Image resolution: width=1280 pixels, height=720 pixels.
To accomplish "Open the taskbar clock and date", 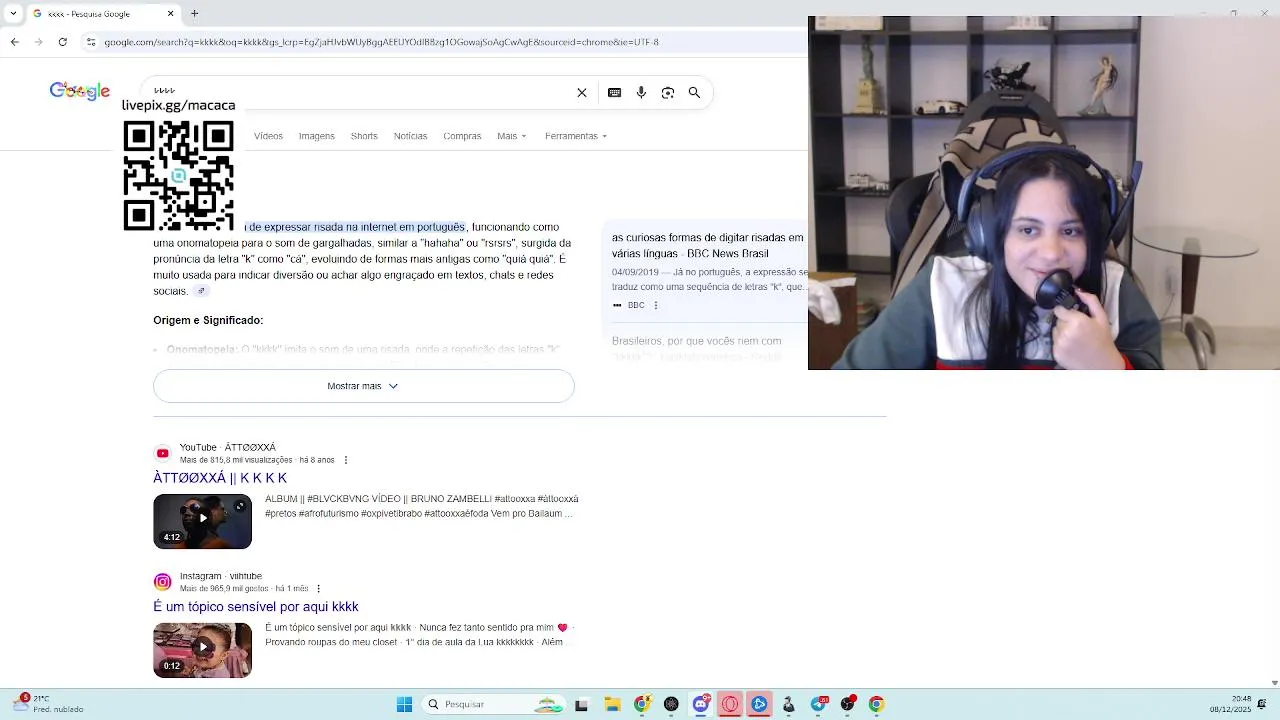I will click(x=1230, y=704).
